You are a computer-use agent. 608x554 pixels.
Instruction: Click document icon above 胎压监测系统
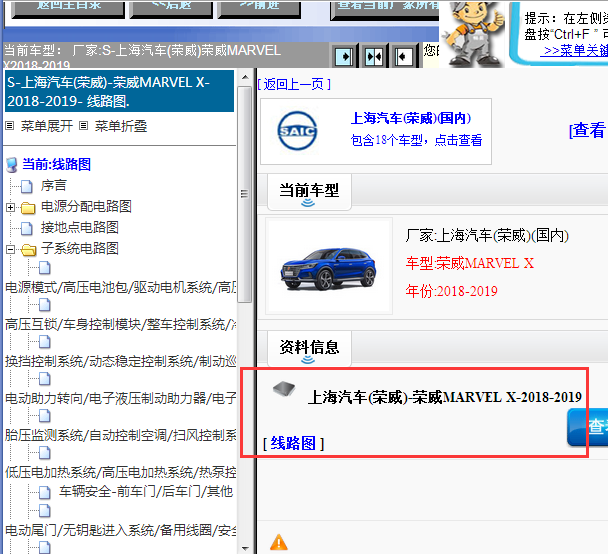(x=45, y=416)
